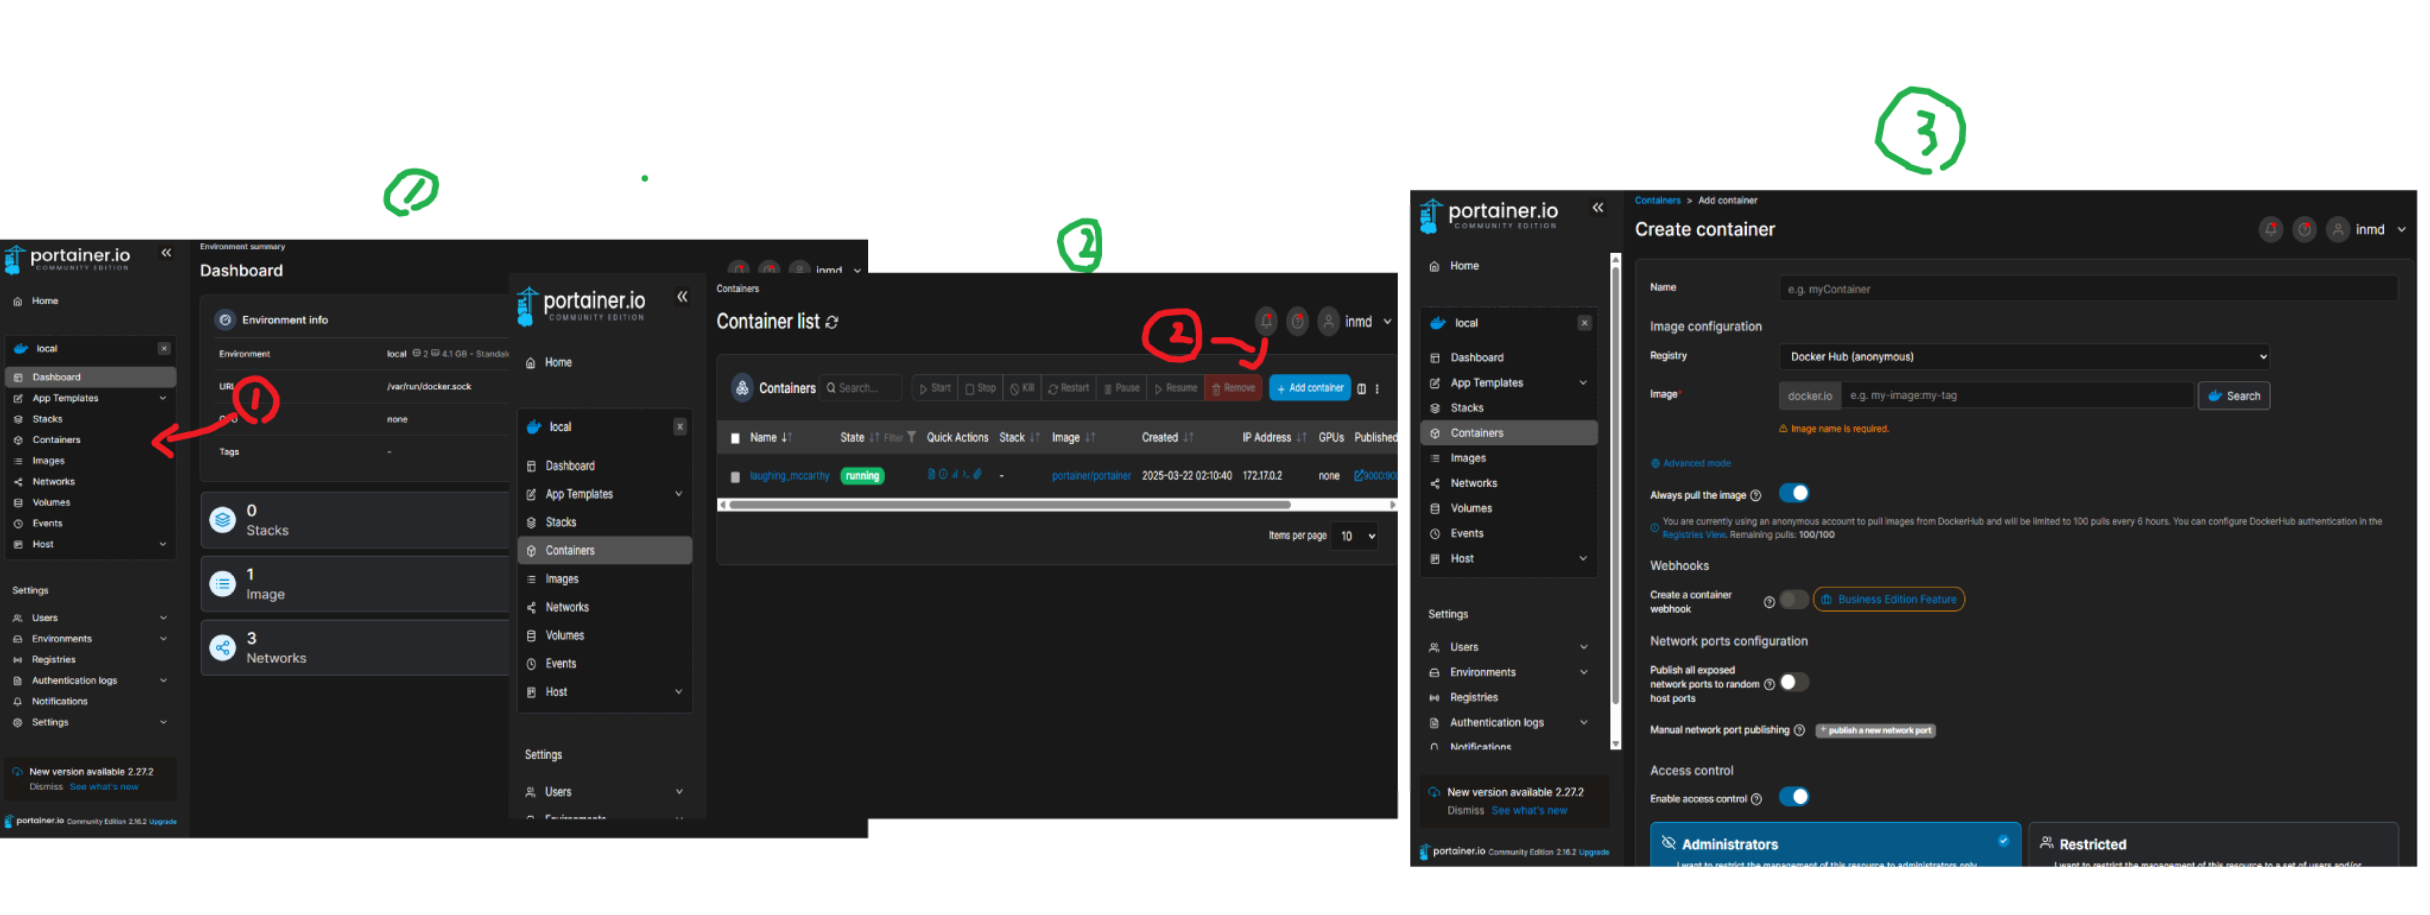Open the State column filter funnel icon
The height and width of the screenshot is (915, 2430).
[911, 437]
